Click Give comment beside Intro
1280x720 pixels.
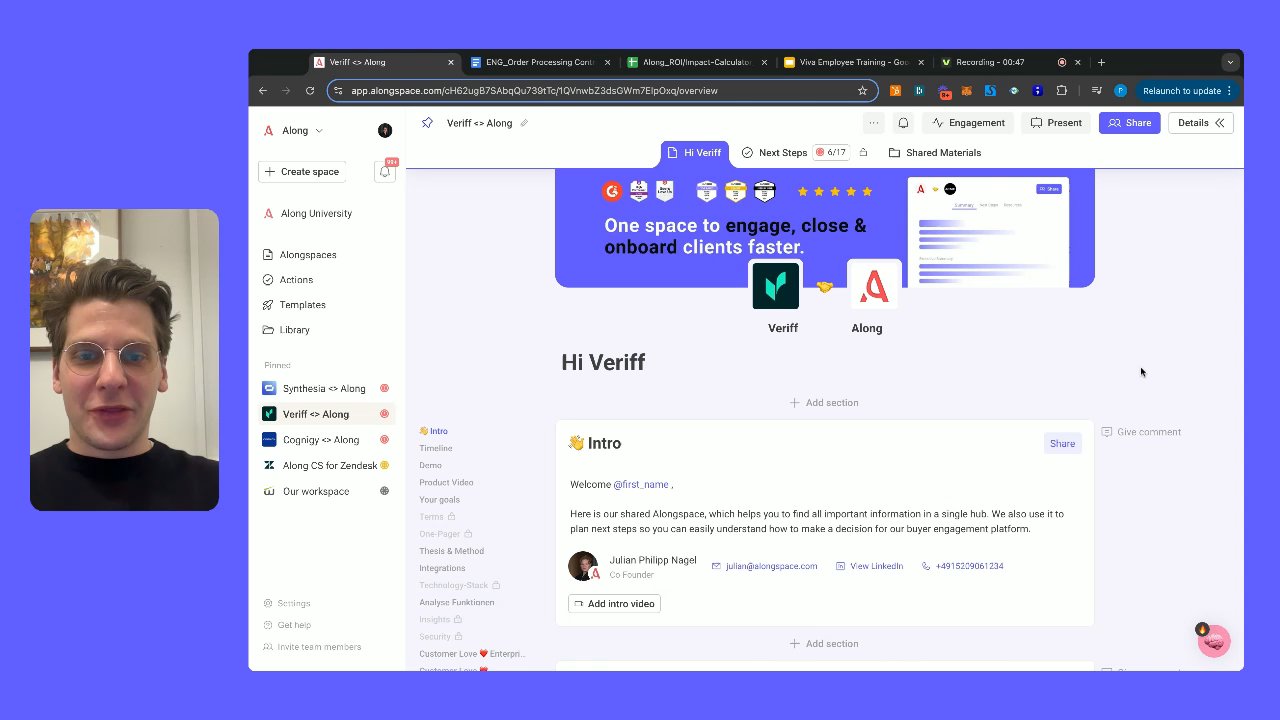pyautogui.click(x=1141, y=432)
